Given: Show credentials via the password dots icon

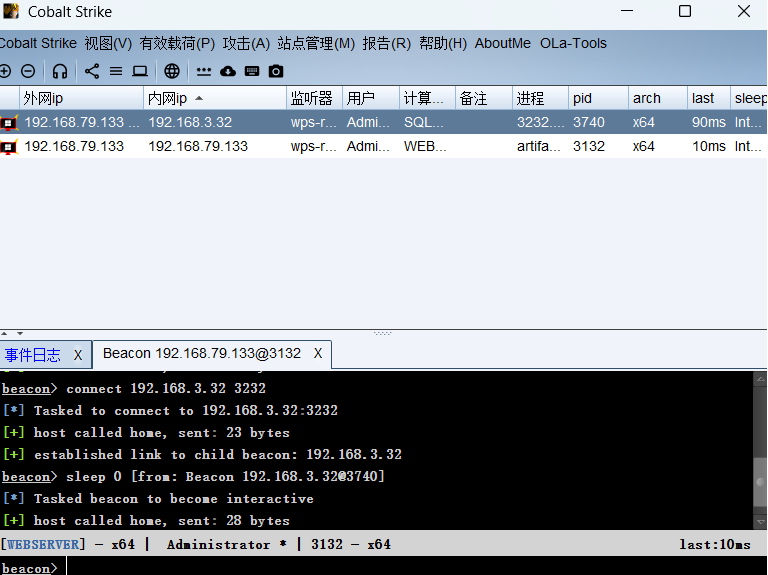Looking at the screenshot, I should click(204, 72).
